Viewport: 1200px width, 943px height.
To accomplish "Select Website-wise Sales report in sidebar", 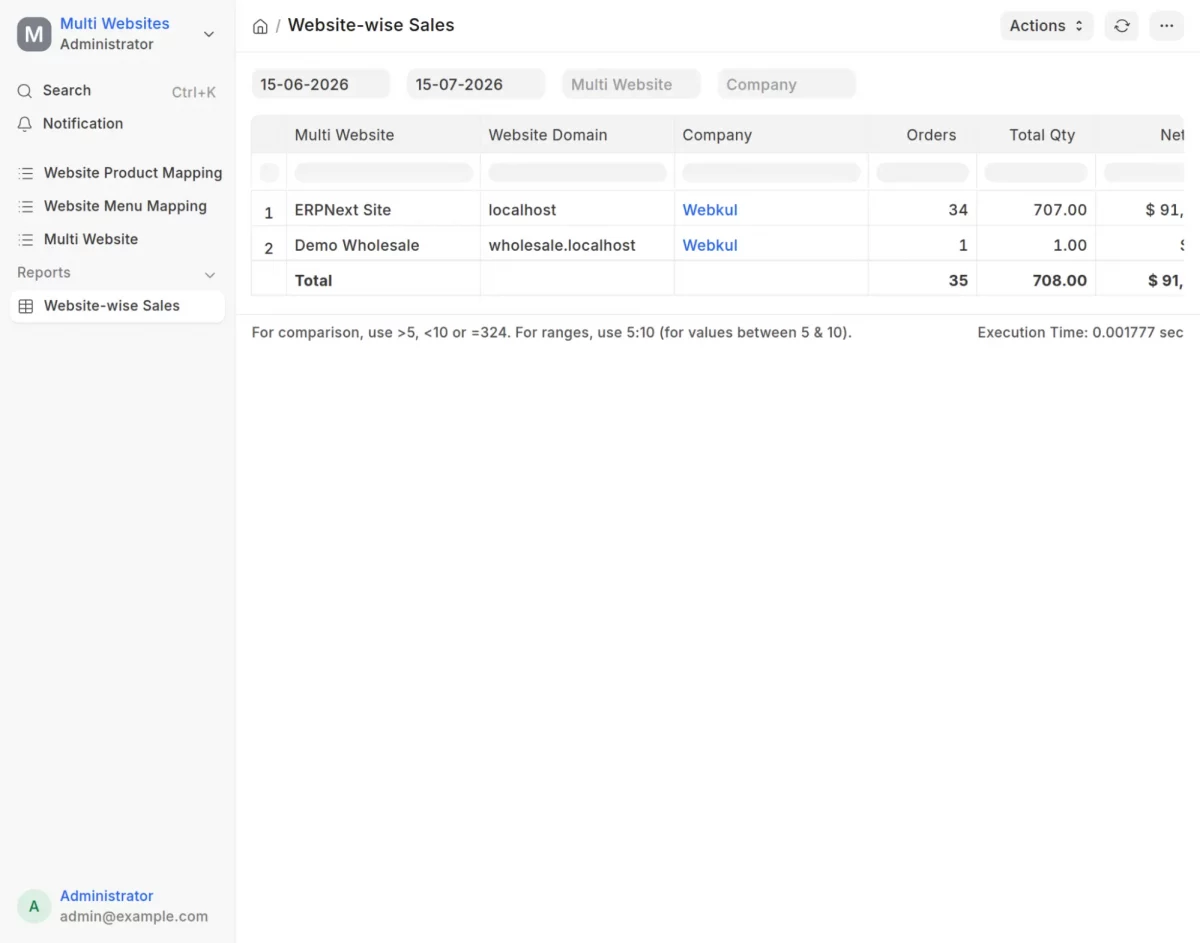I will [x=118, y=306].
